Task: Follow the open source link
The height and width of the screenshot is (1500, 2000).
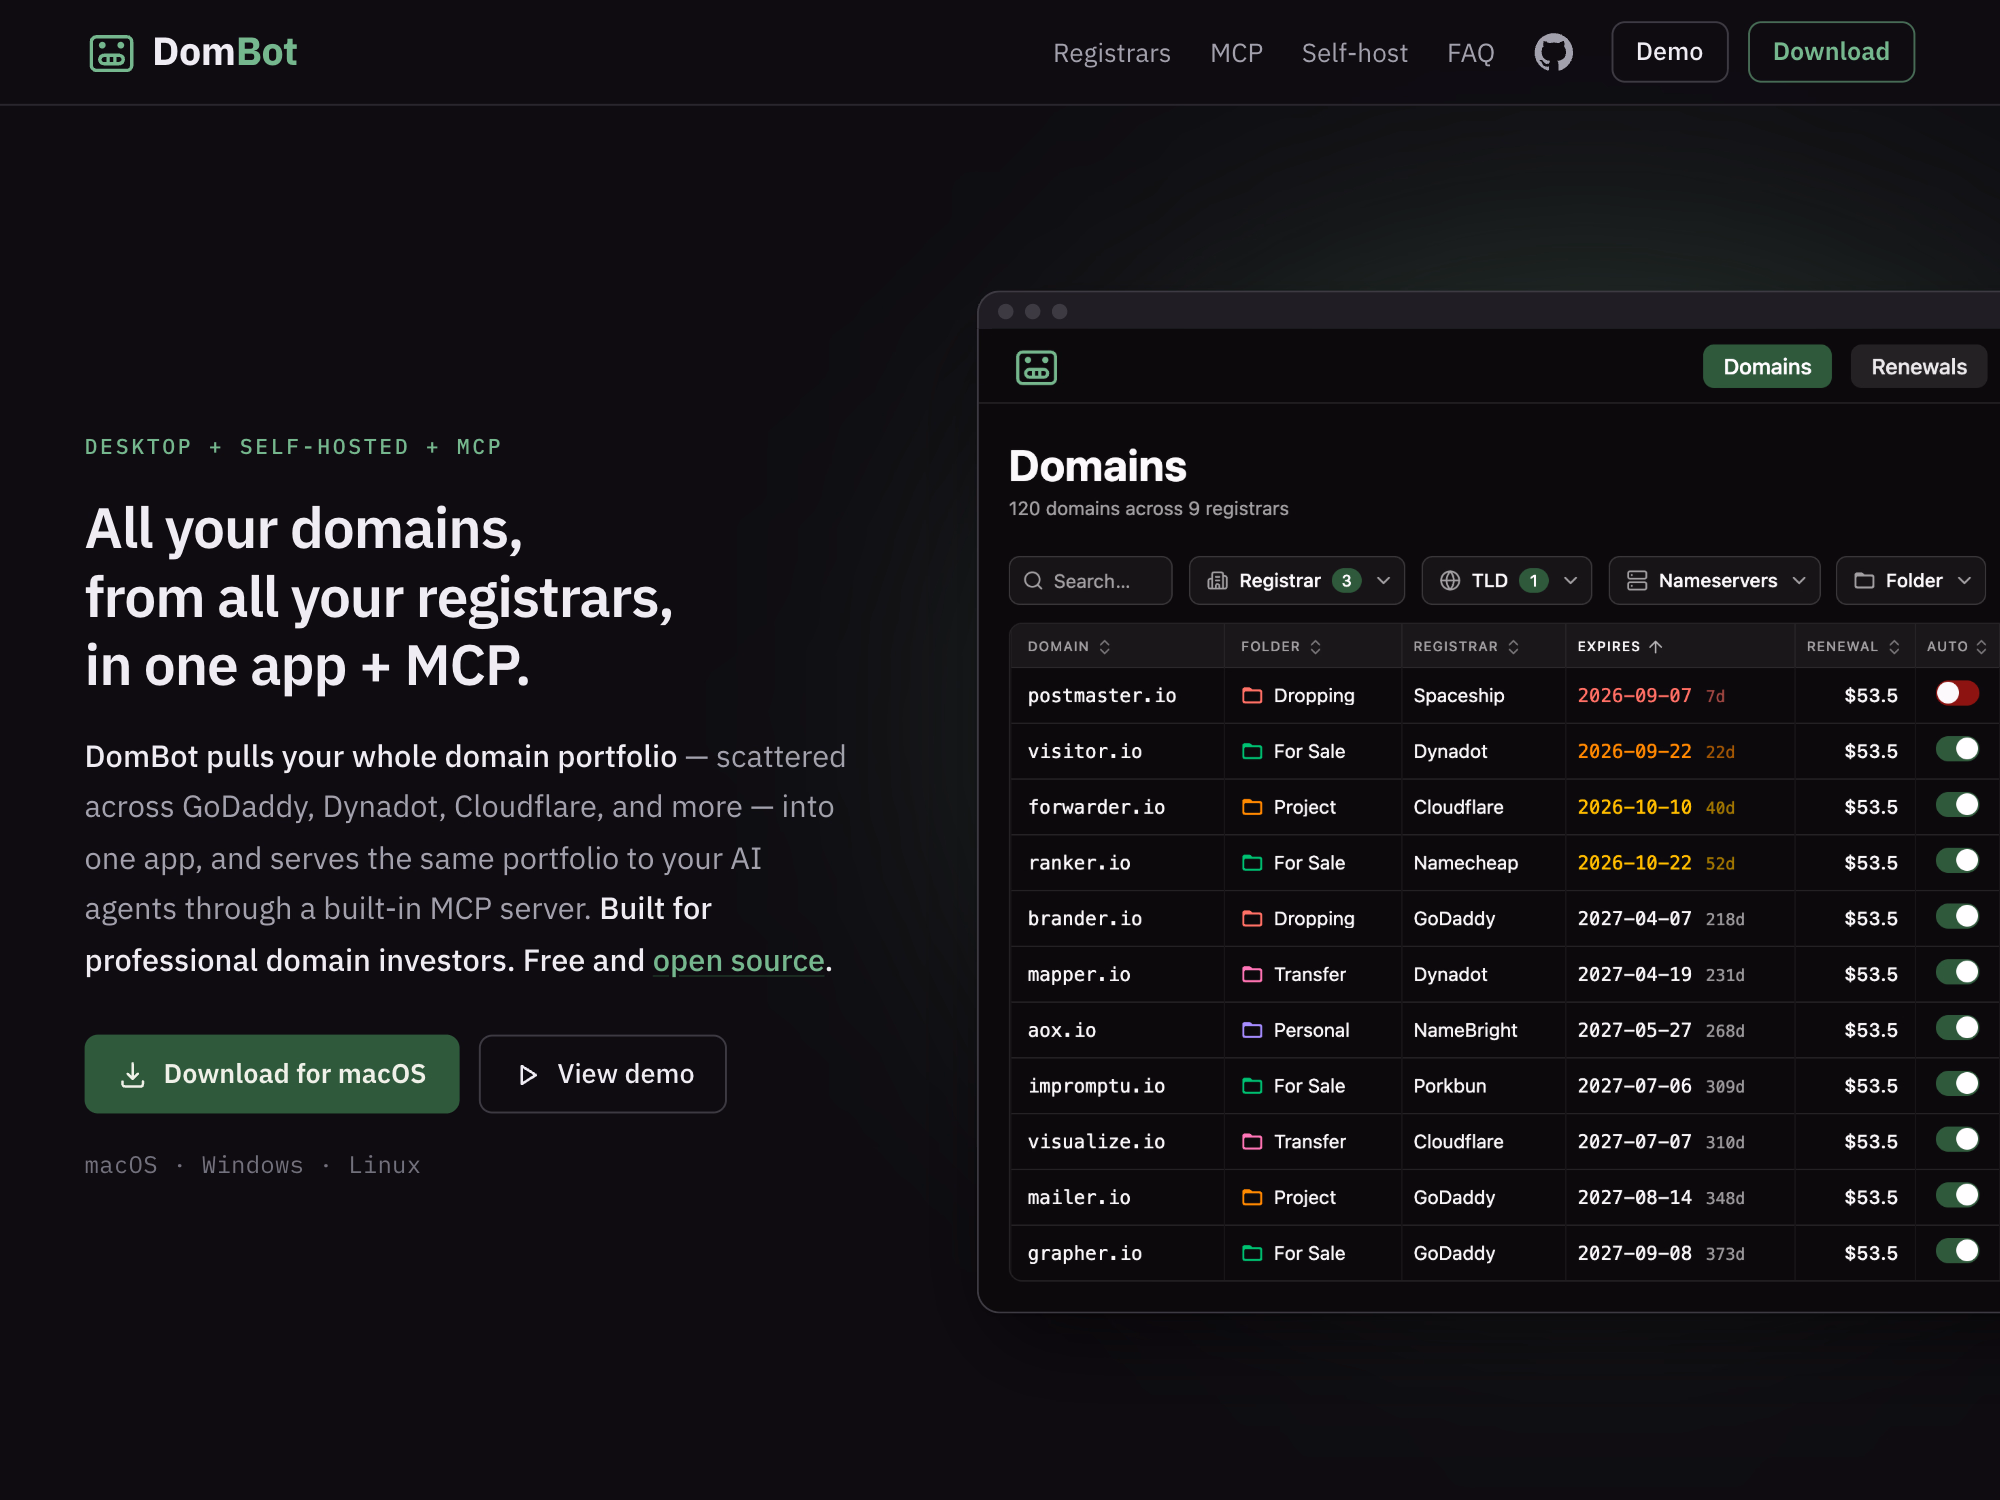Action: [738, 961]
